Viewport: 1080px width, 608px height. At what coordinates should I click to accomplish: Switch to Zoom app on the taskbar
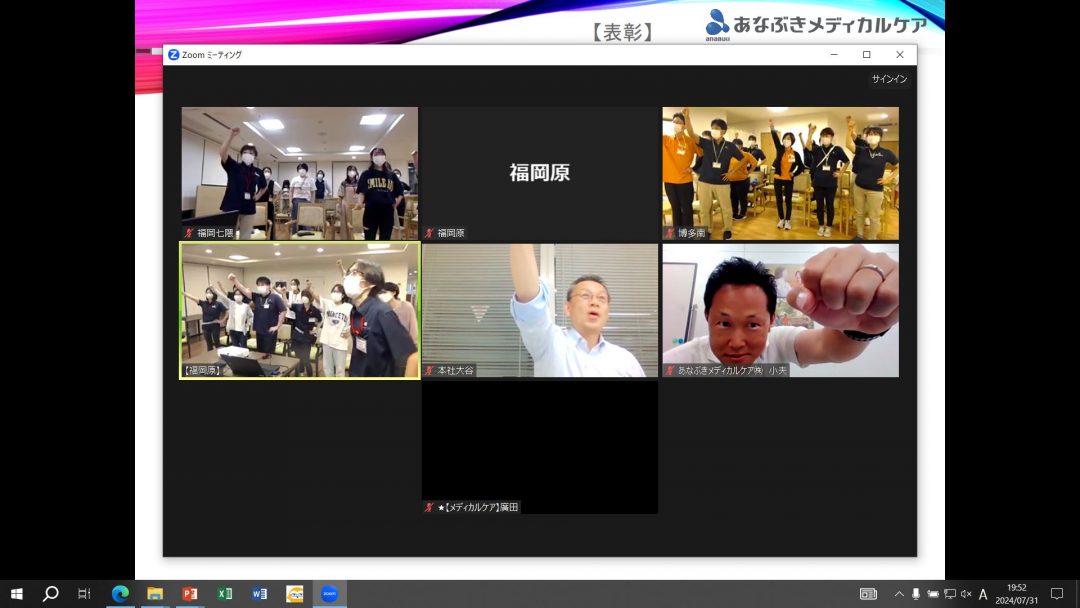pyautogui.click(x=329, y=594)
